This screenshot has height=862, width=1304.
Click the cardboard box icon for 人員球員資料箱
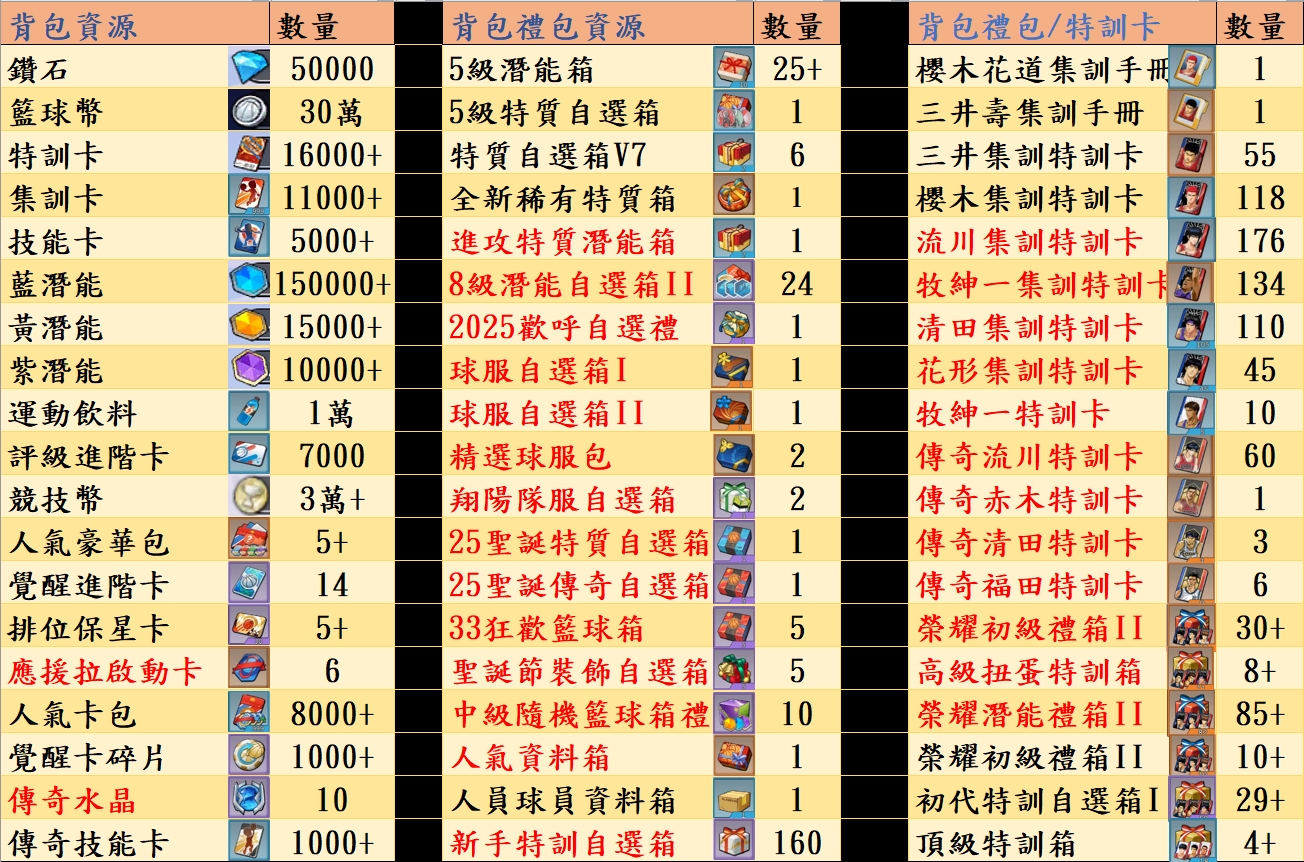733,799
